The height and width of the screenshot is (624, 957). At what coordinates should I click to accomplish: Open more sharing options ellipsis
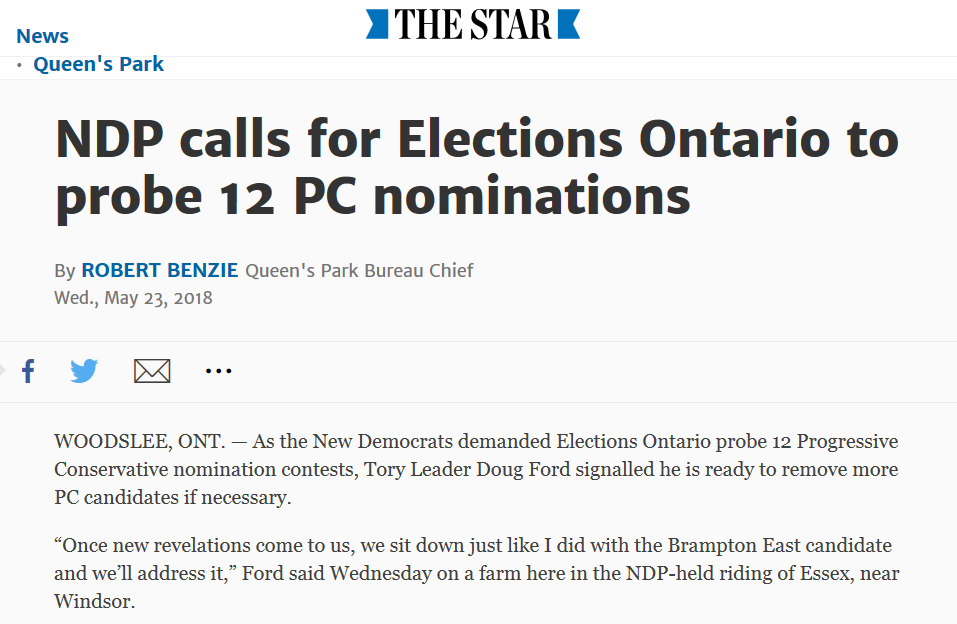tap(218, 371)
